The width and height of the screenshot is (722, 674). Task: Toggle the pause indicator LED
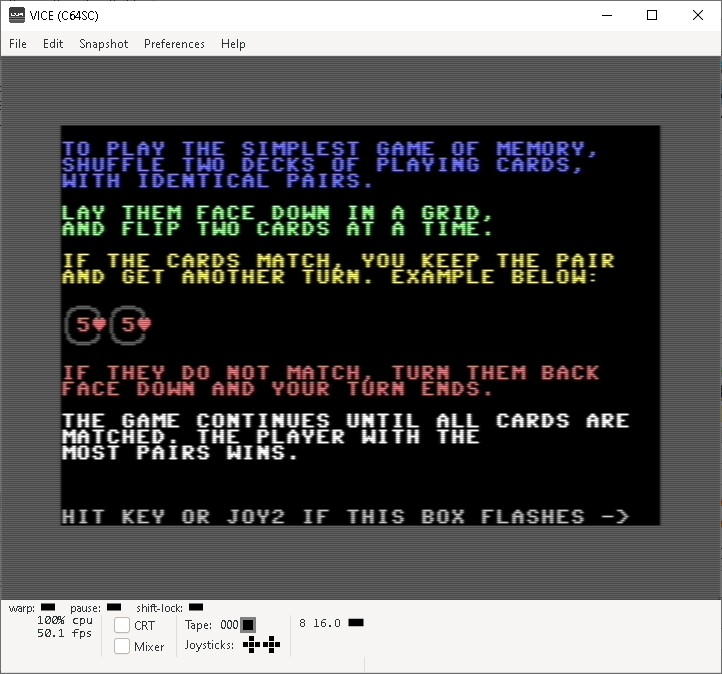pyautogui.click(x=114, y=607)
